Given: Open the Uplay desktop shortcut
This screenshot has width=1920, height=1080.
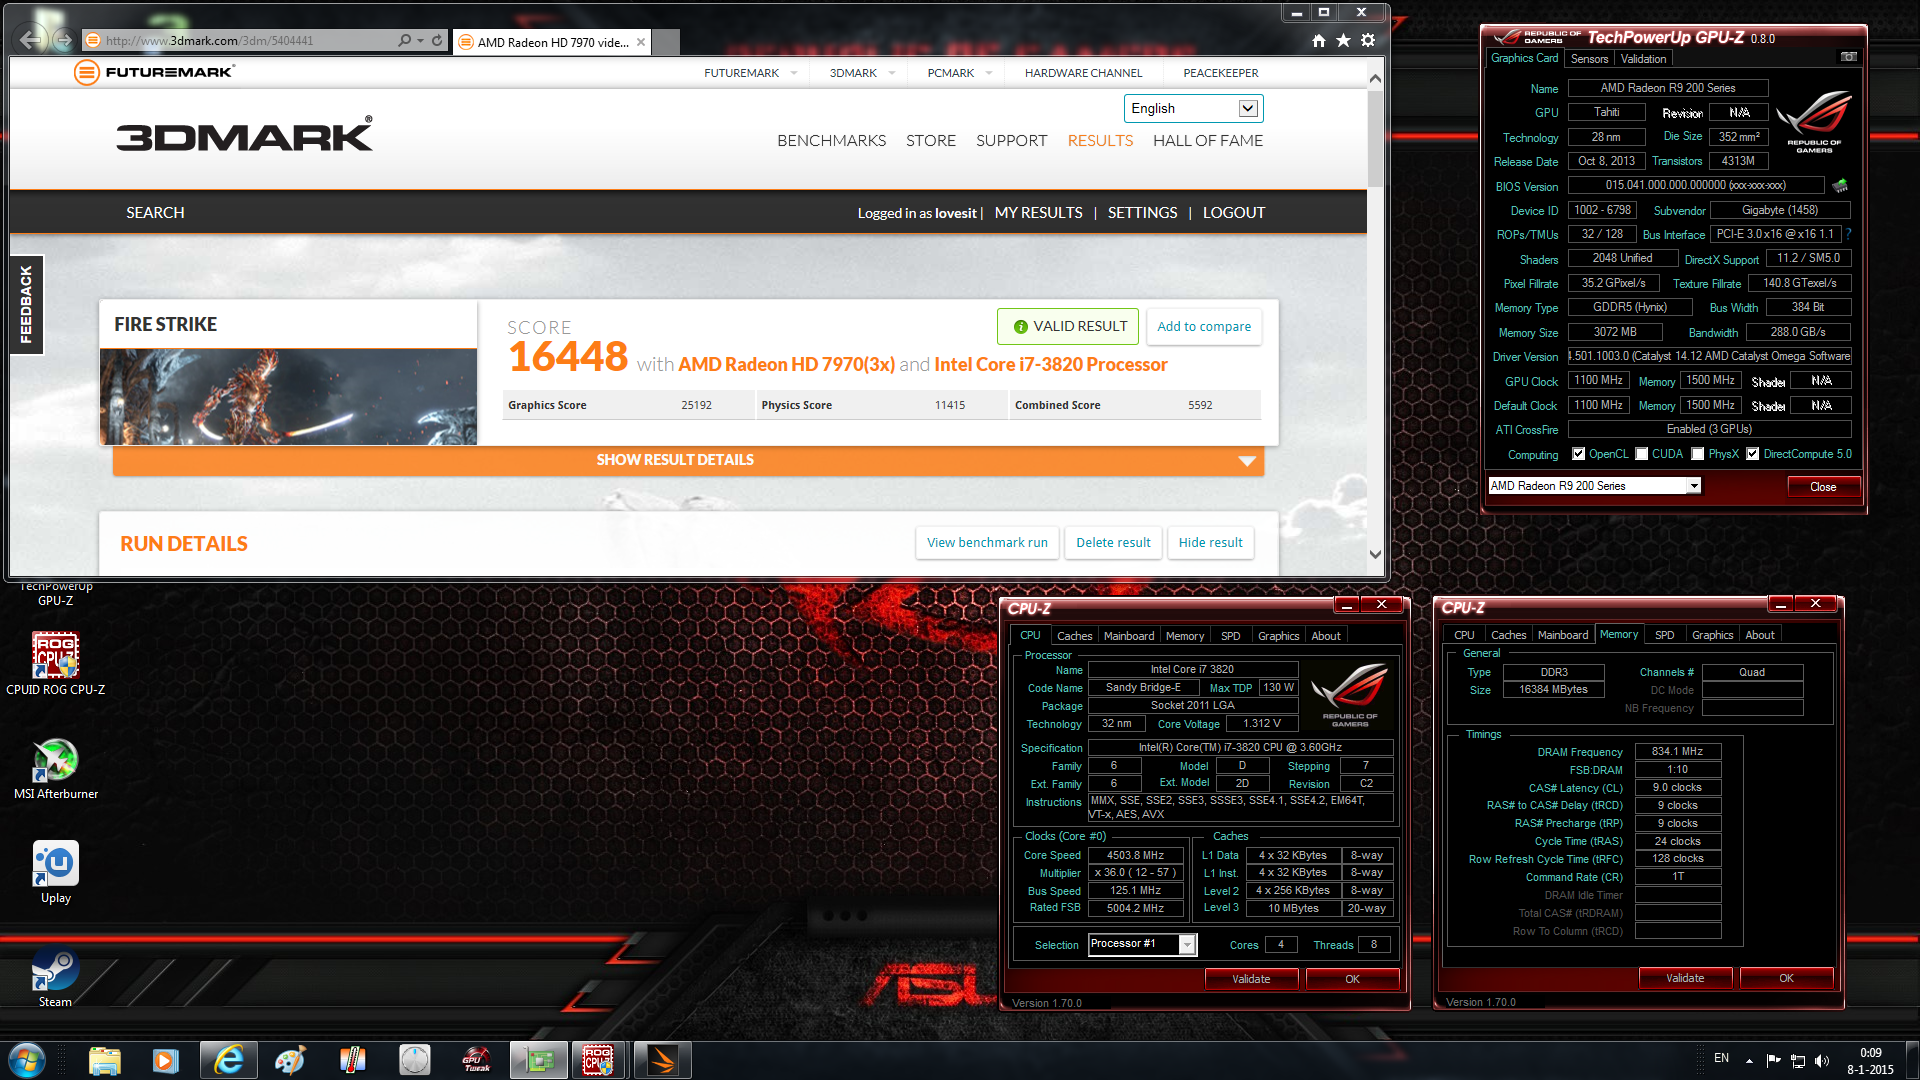Looking at the screenshot, I should (x=56, y=873).
